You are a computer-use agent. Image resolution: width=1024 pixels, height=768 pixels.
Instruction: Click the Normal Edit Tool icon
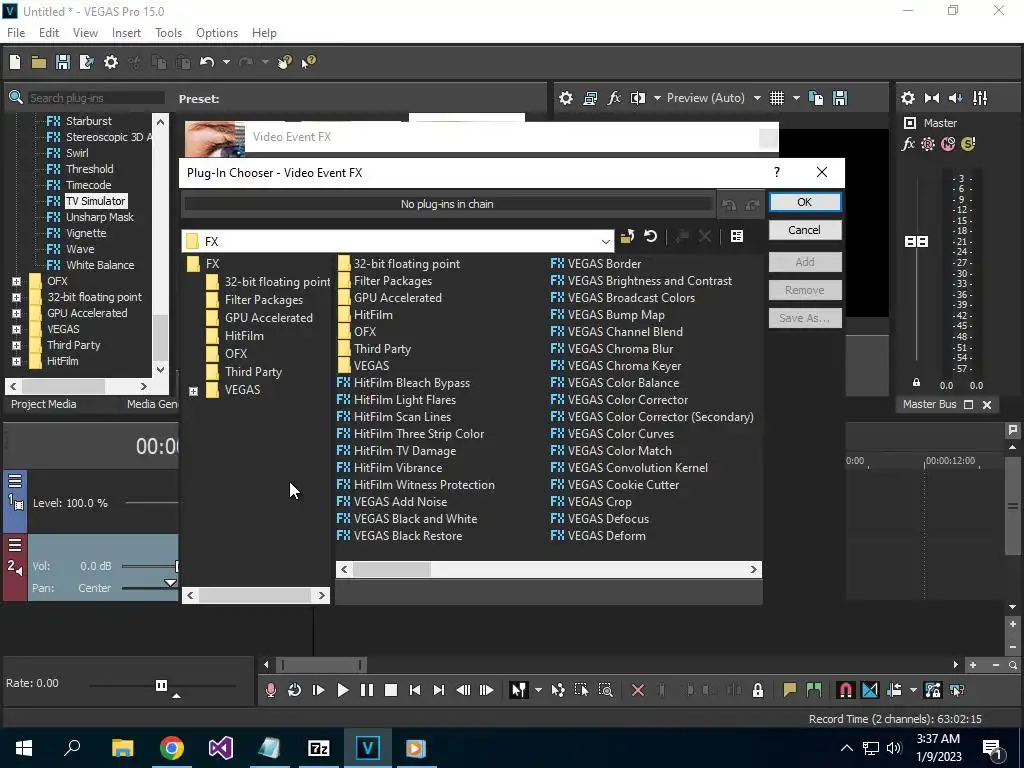519,690
